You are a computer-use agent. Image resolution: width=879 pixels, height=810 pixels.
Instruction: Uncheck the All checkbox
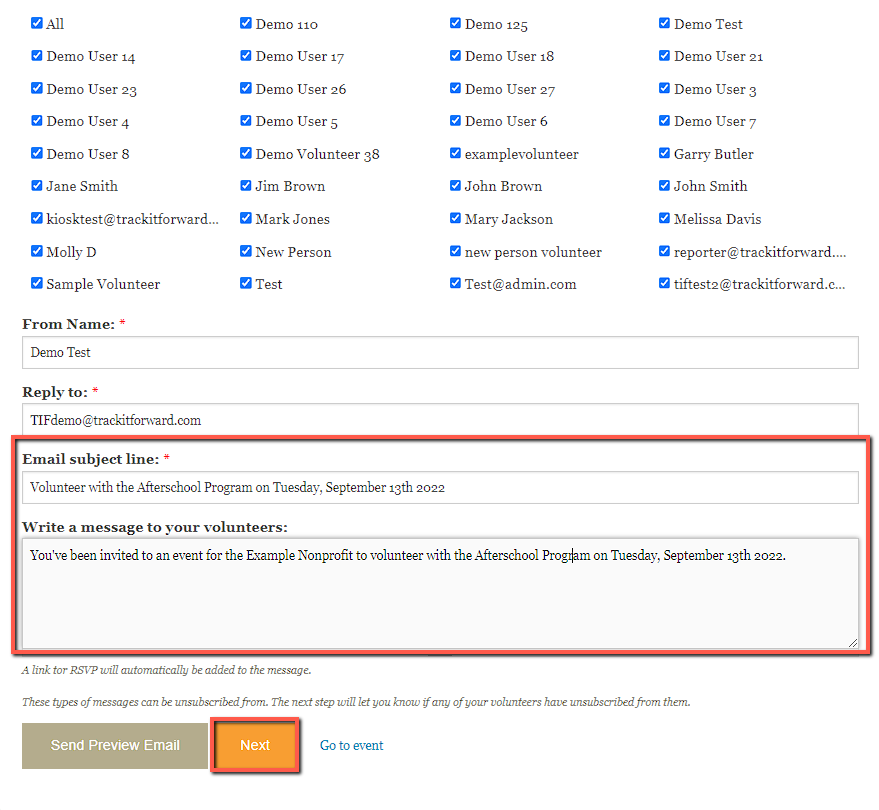(36, 23)
